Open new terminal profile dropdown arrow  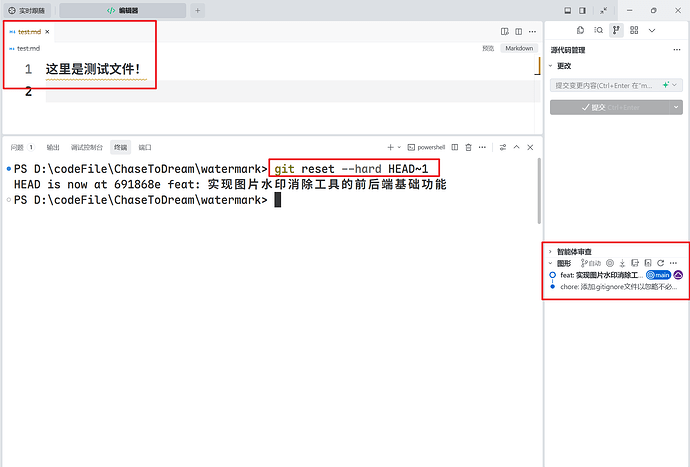click(x=399, y=147)
